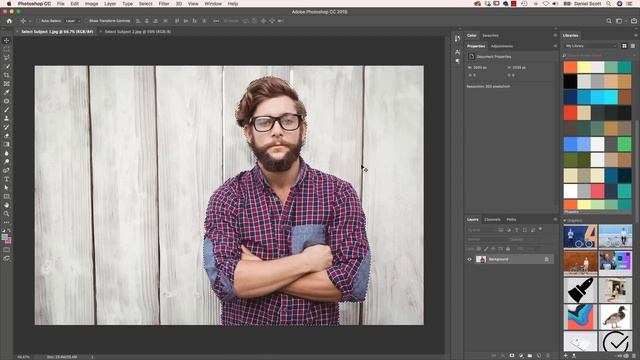640x360 pixels.
Task: Click the zoom percentage in the status bar
Action: point(23,357)
